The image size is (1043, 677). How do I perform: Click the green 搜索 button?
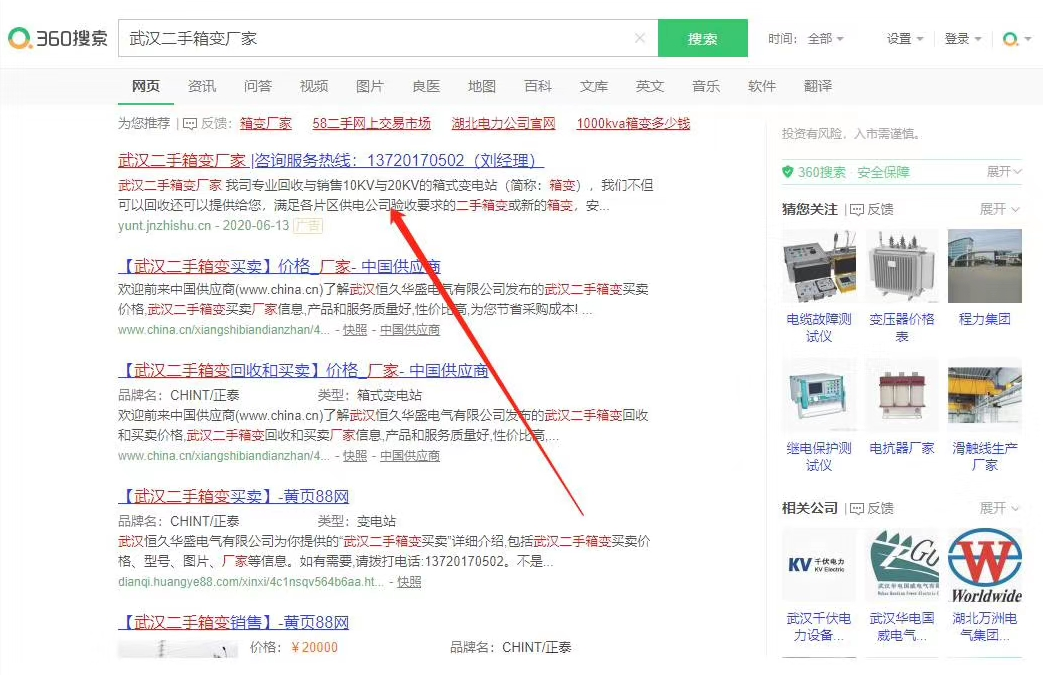(x=702, y=38)
